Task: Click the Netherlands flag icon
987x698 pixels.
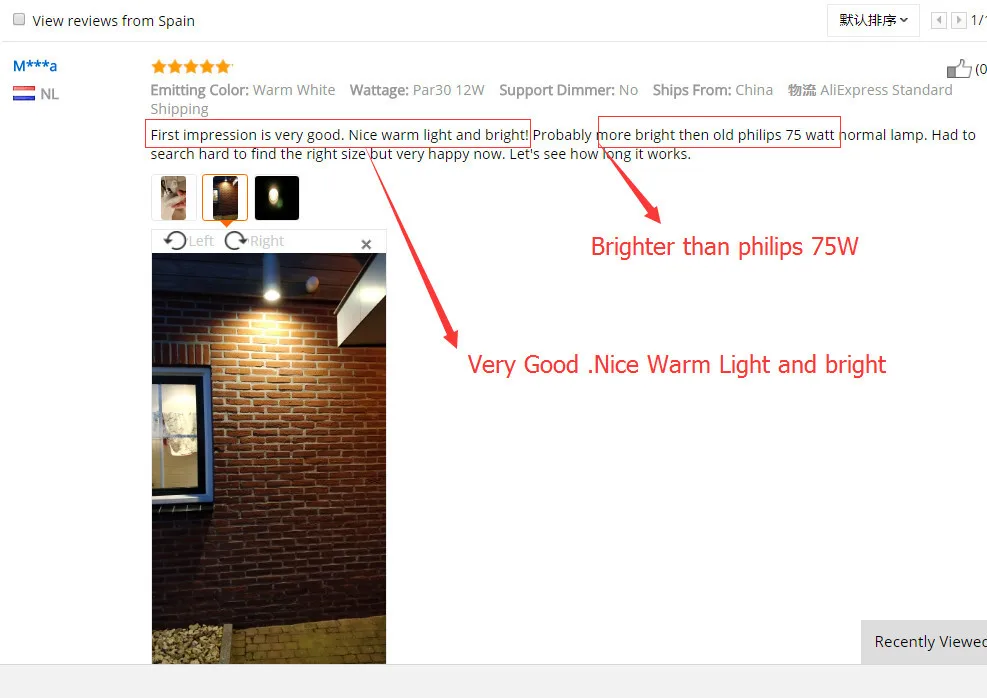Action: coord(24,94)
